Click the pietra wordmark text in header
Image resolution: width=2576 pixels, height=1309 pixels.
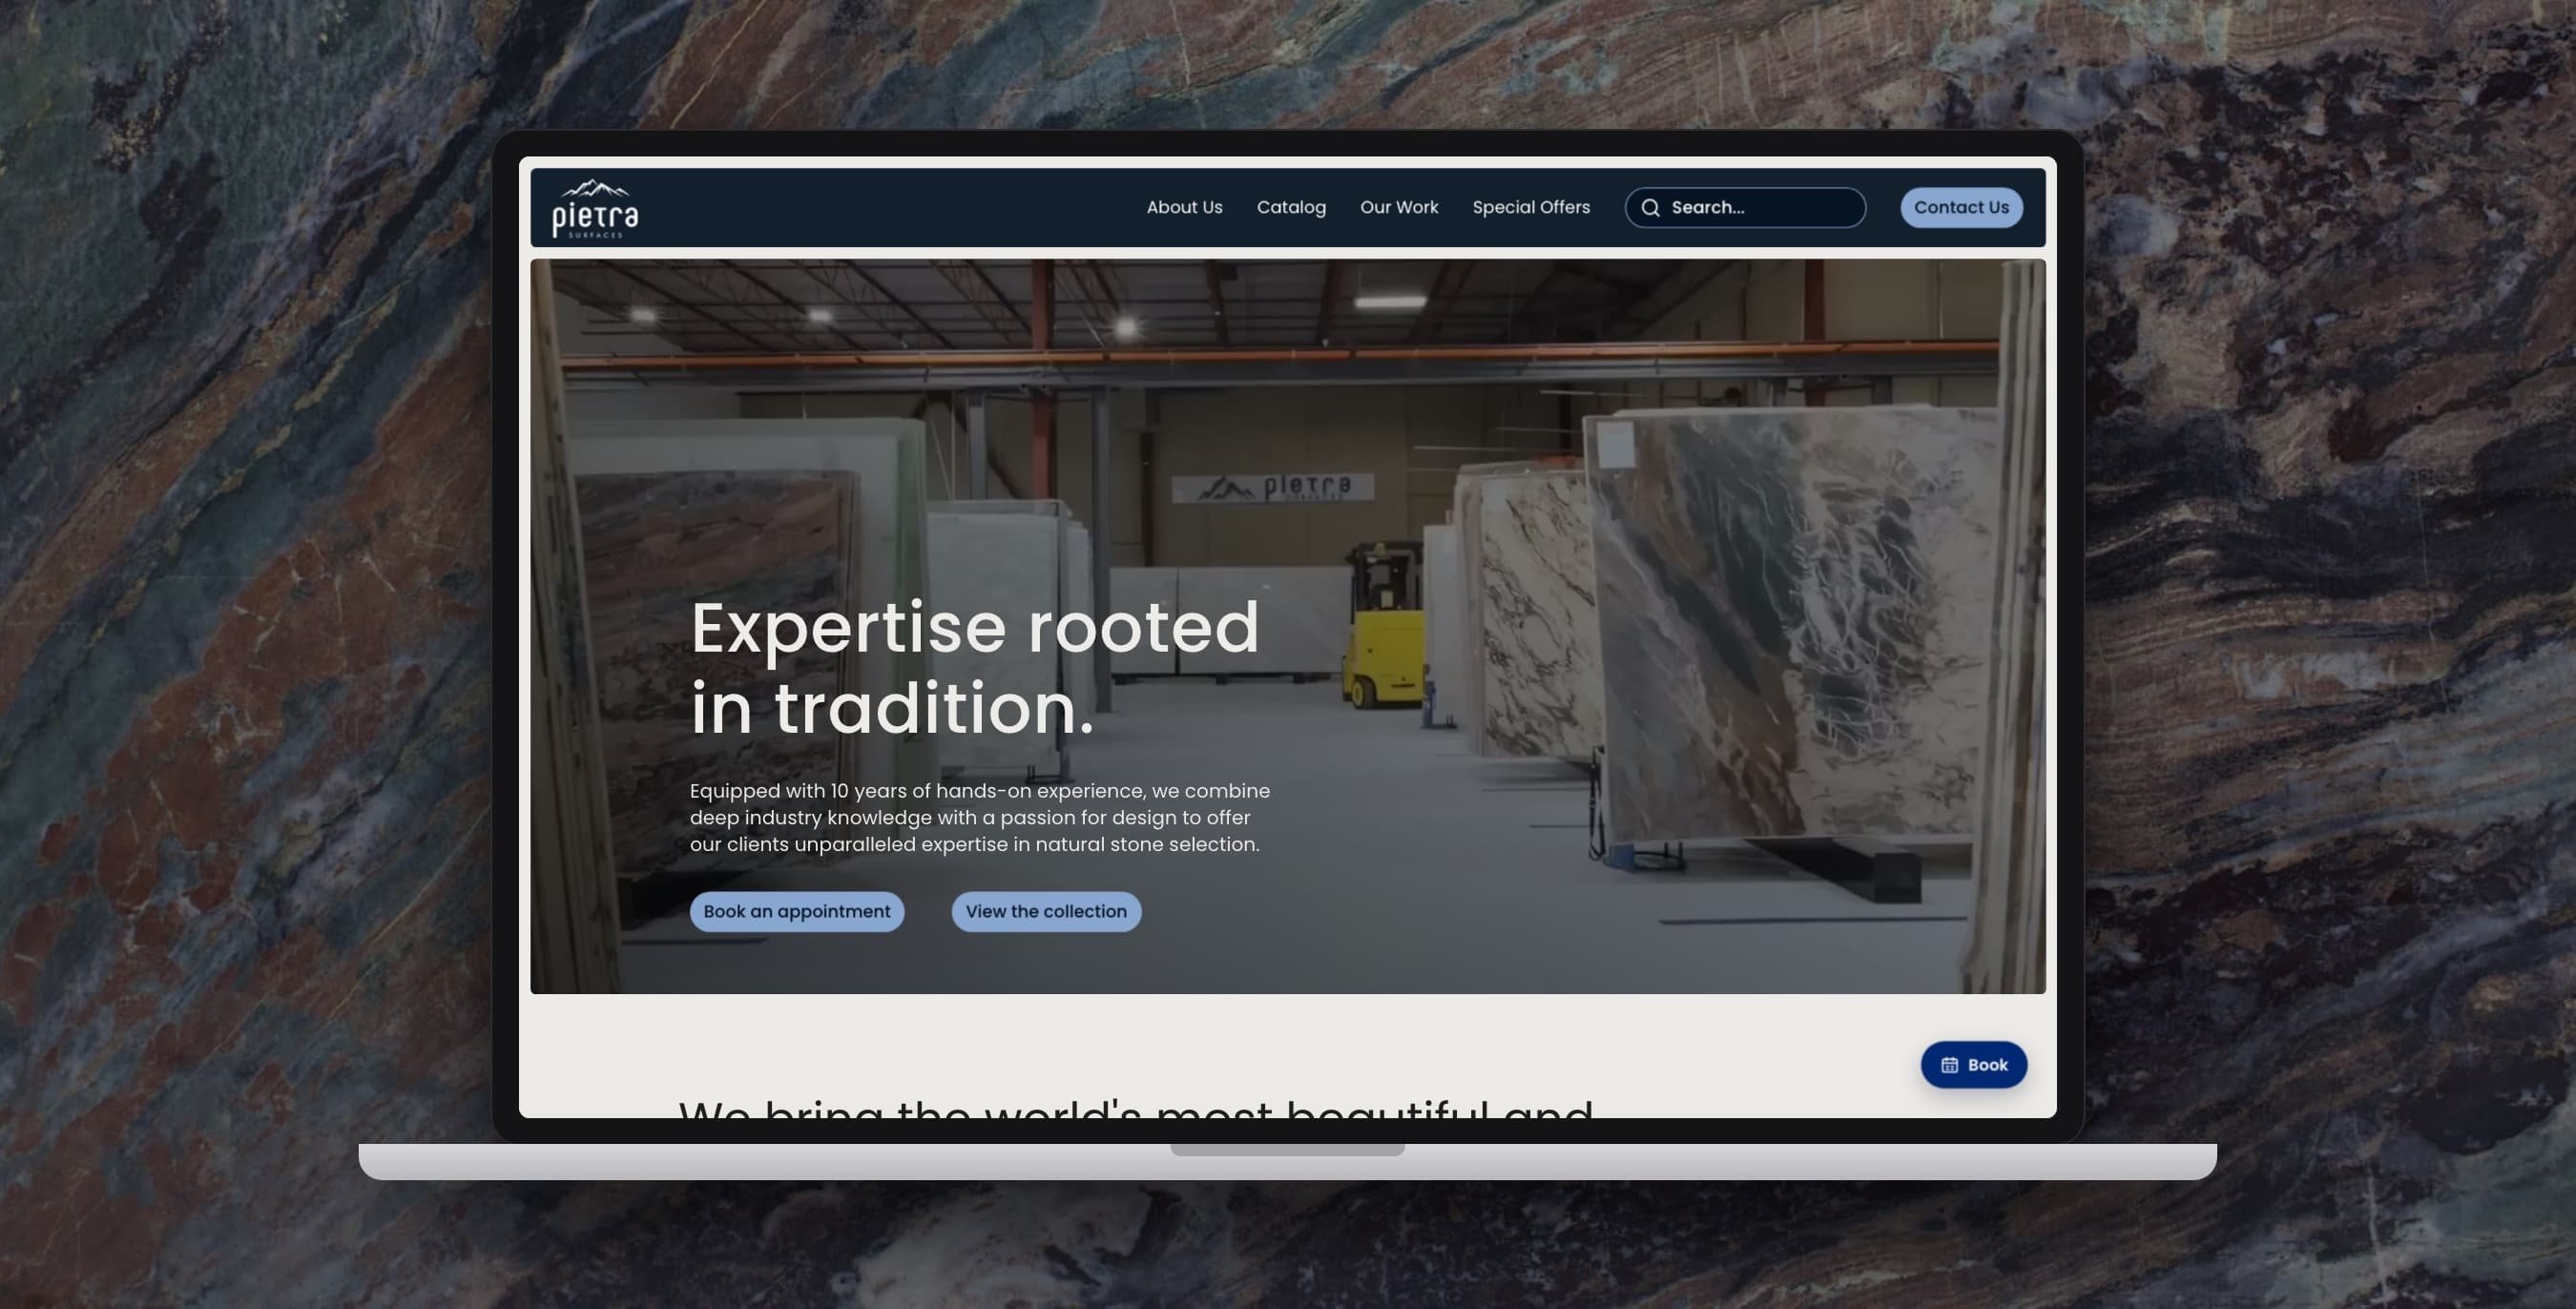click(595, 216)
